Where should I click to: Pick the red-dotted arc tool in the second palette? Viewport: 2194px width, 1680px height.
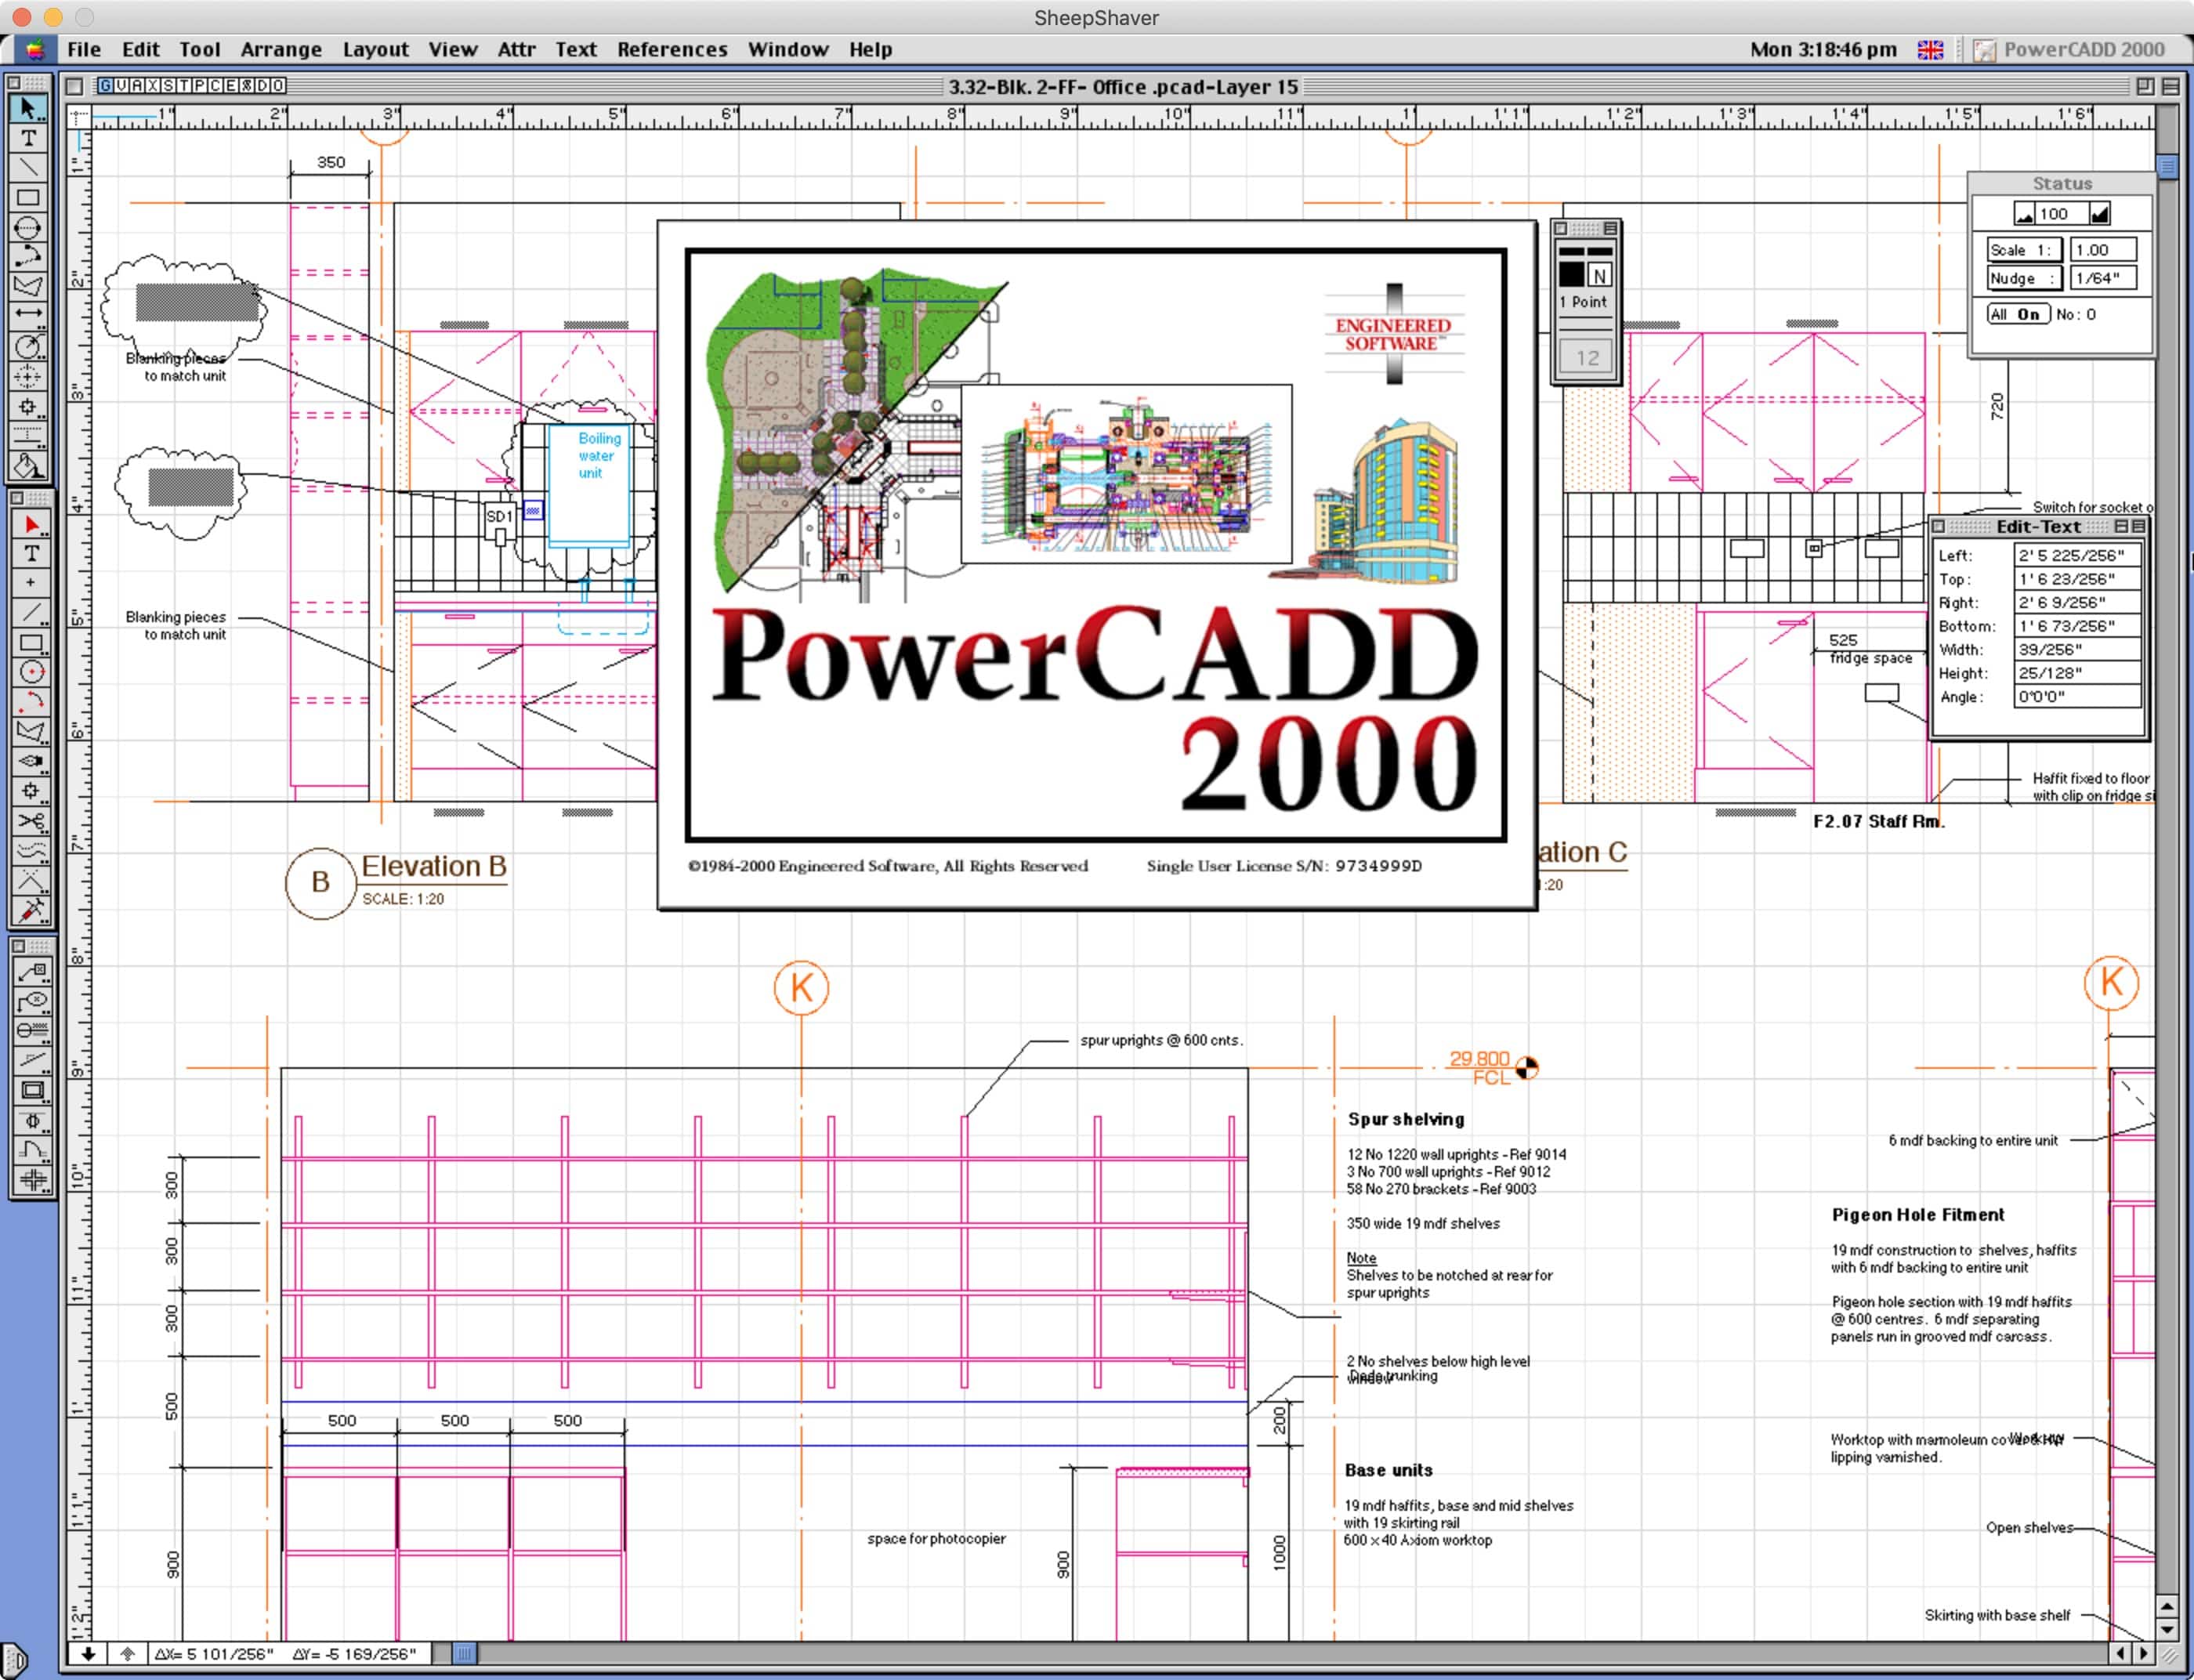click(31, 702)
